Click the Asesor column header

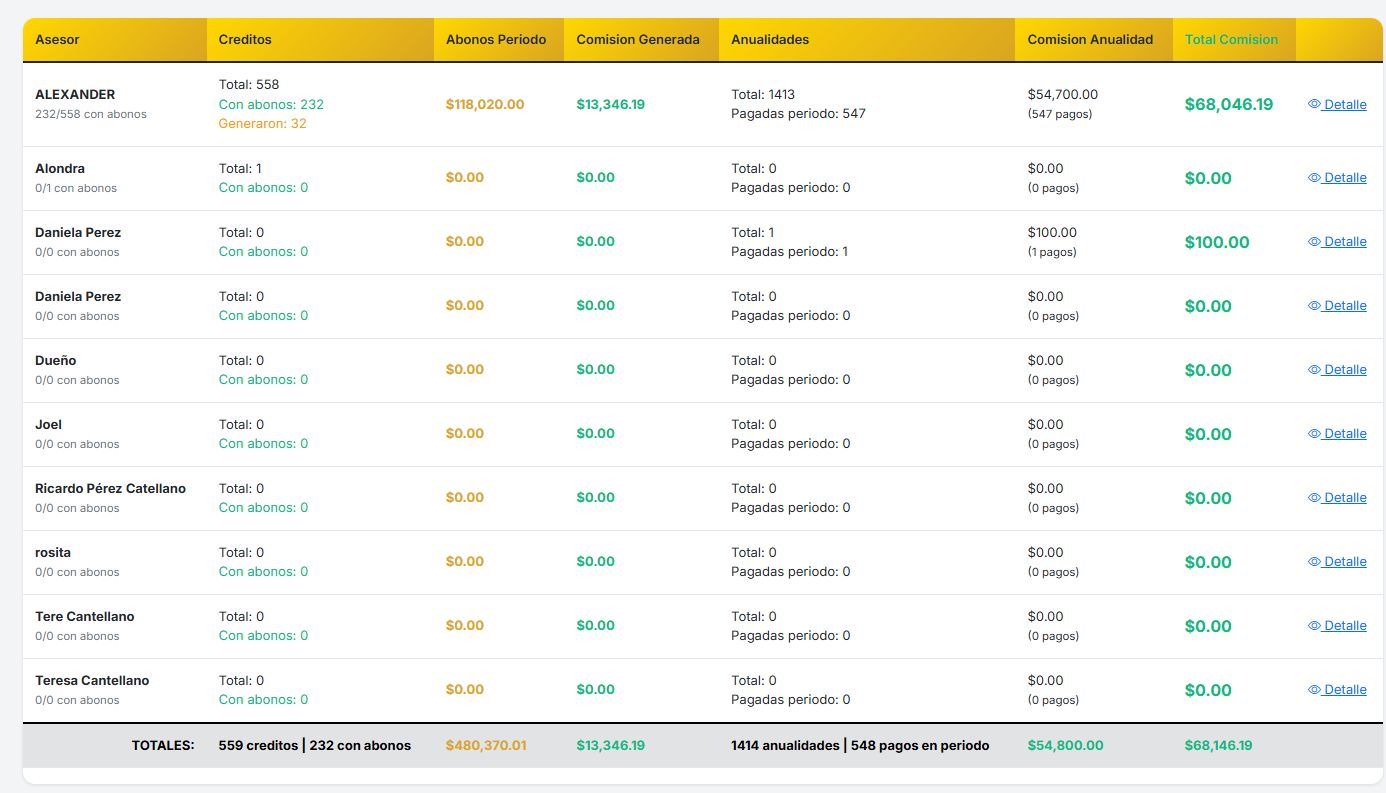[x=57, y=40]
